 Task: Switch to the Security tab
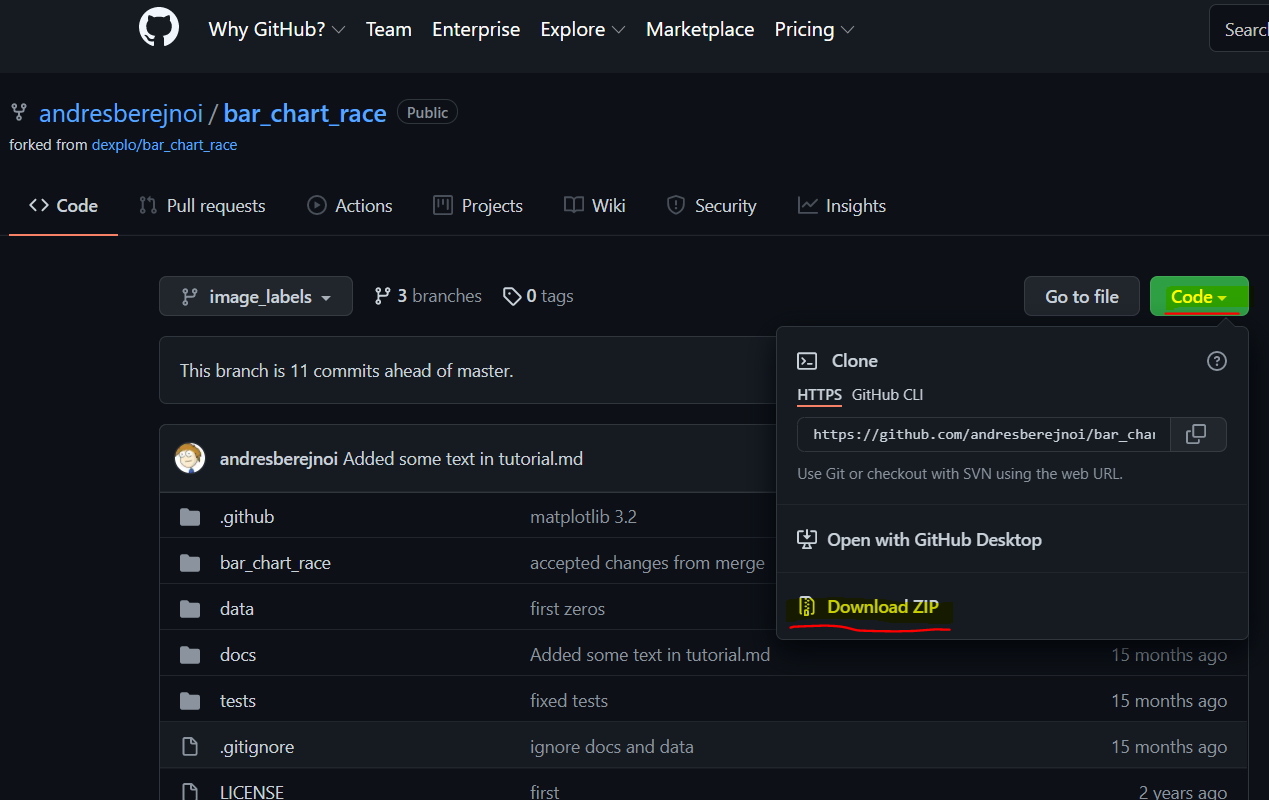(x=711, y=206)
